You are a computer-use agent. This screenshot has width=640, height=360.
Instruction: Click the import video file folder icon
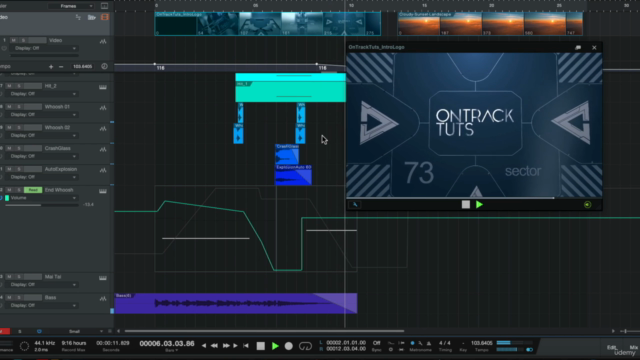(92, 17)
